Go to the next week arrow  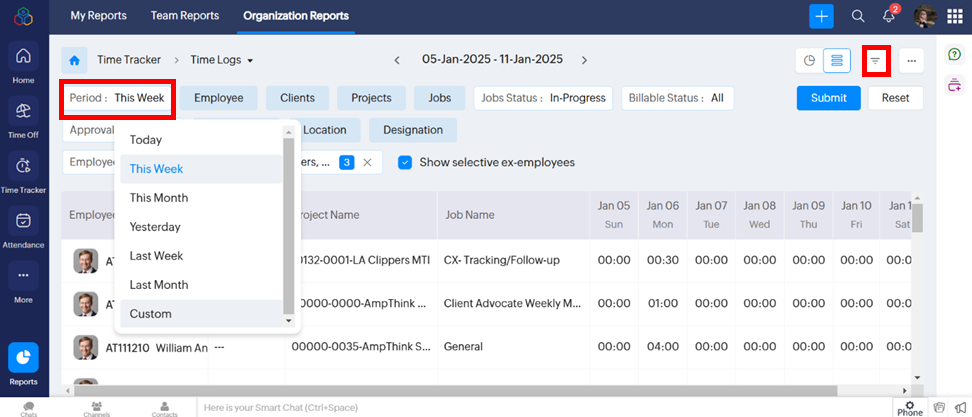click(x=585, y=60)
